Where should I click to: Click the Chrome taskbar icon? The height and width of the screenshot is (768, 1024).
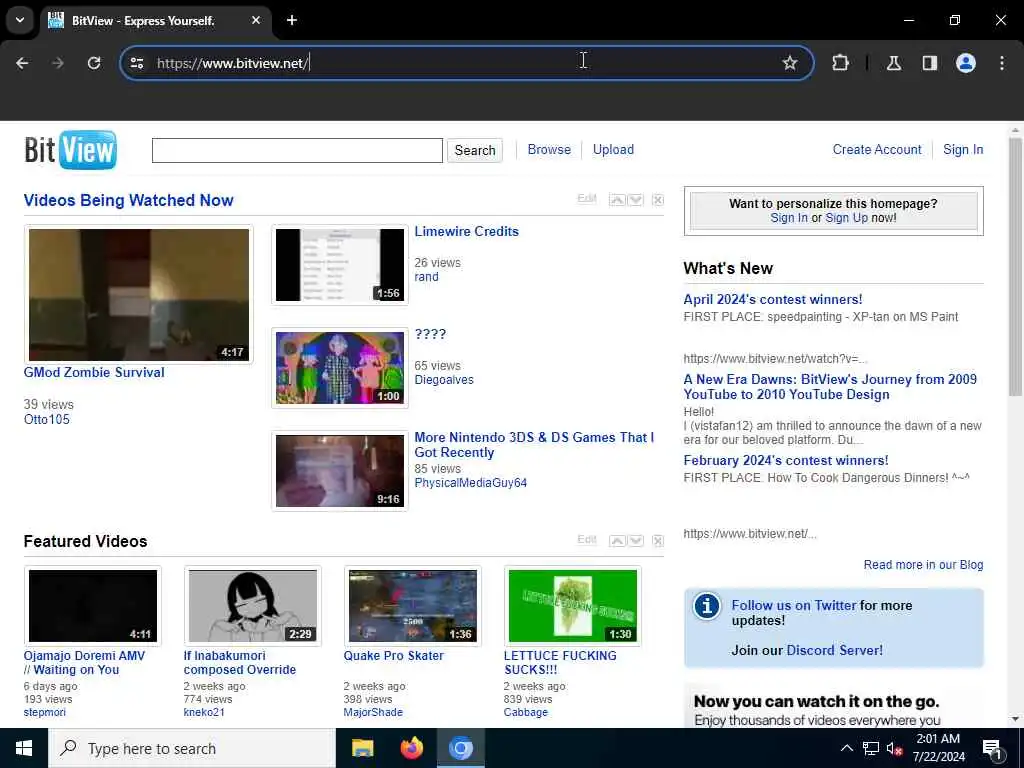460,748
